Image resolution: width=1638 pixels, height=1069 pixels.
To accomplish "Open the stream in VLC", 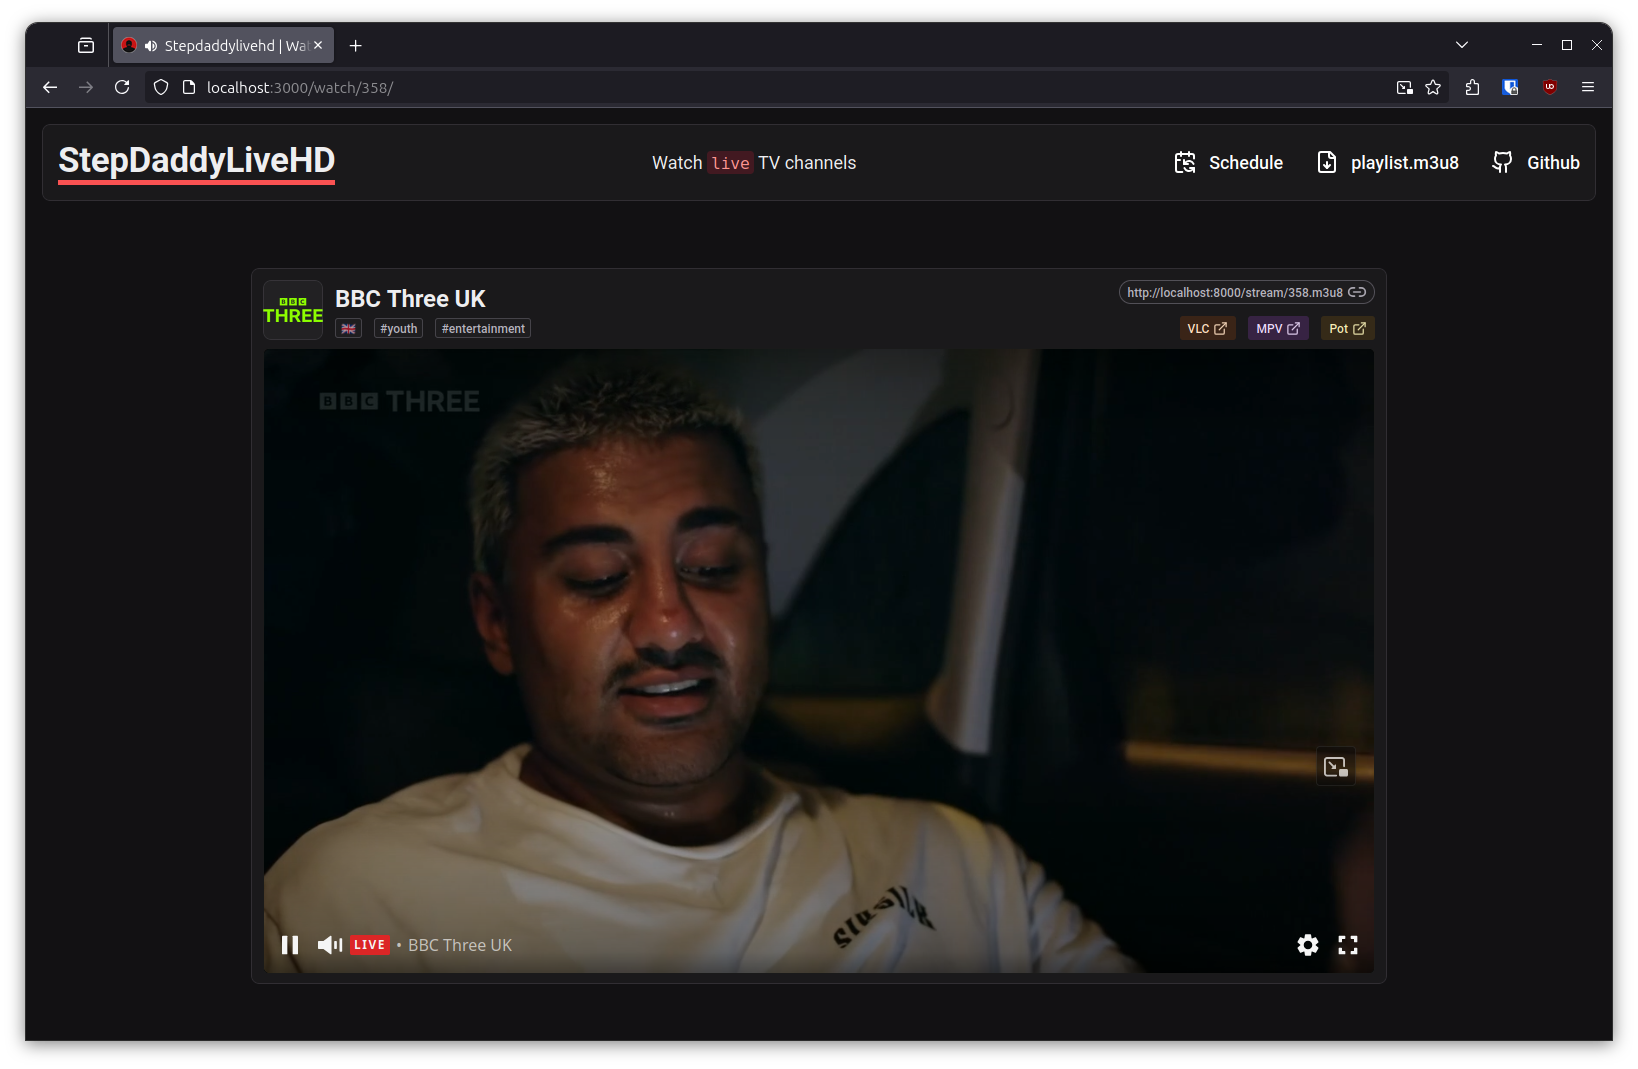I will [1206, 328].
